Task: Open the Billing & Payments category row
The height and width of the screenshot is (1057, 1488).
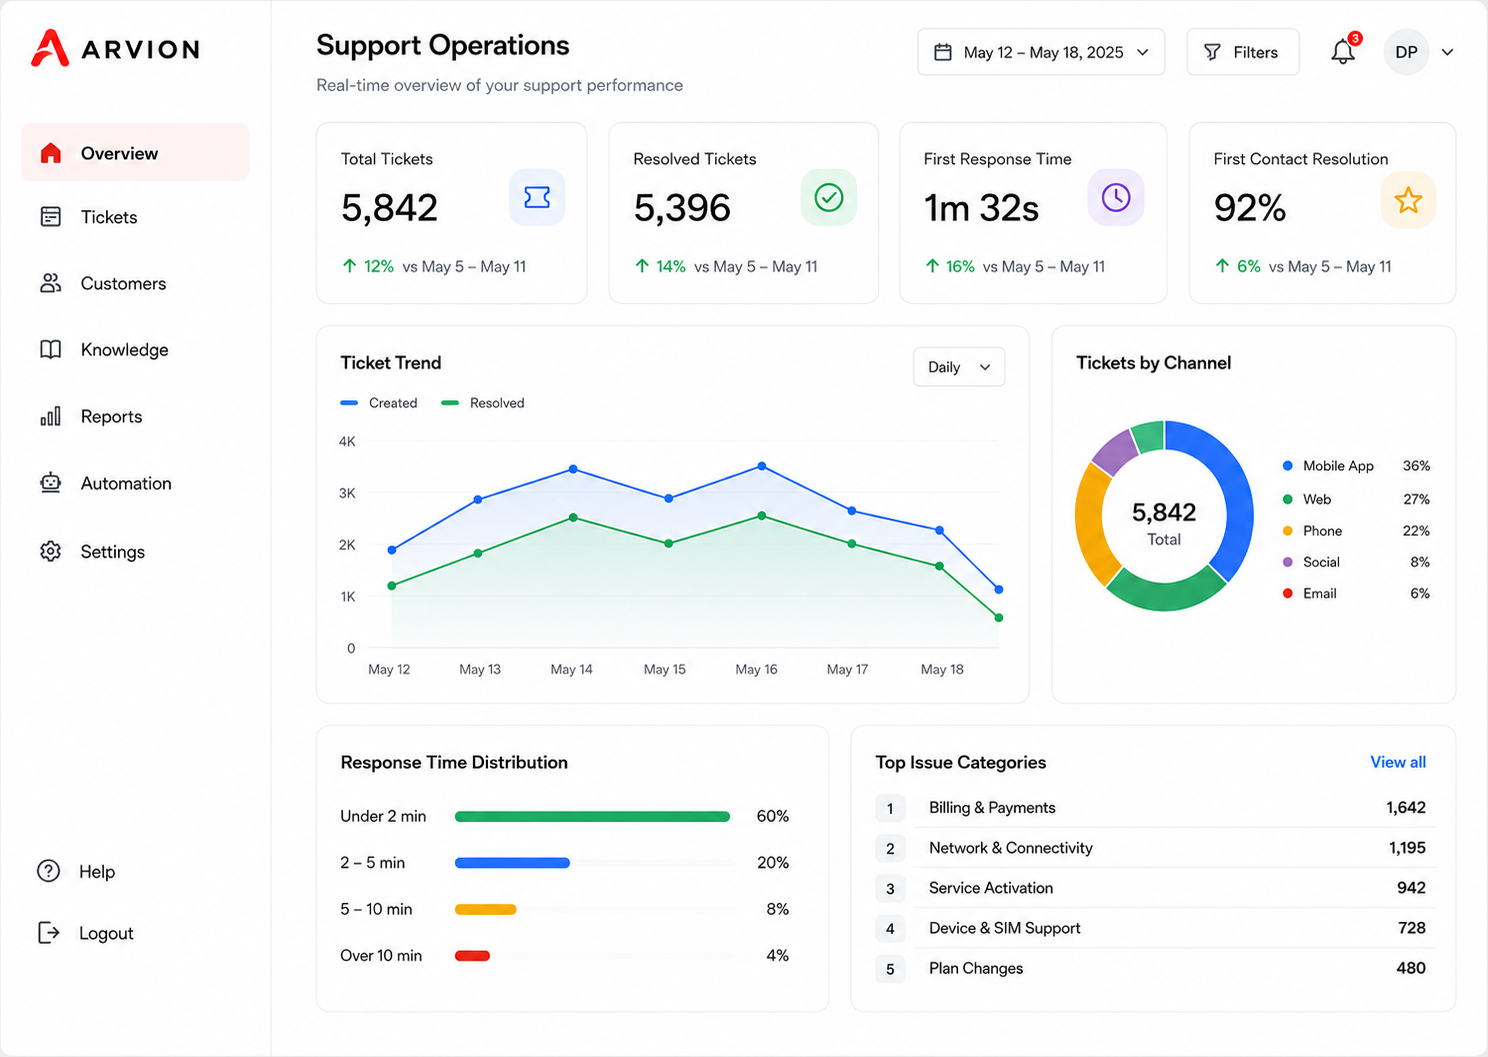Action: coord(1155,807)
